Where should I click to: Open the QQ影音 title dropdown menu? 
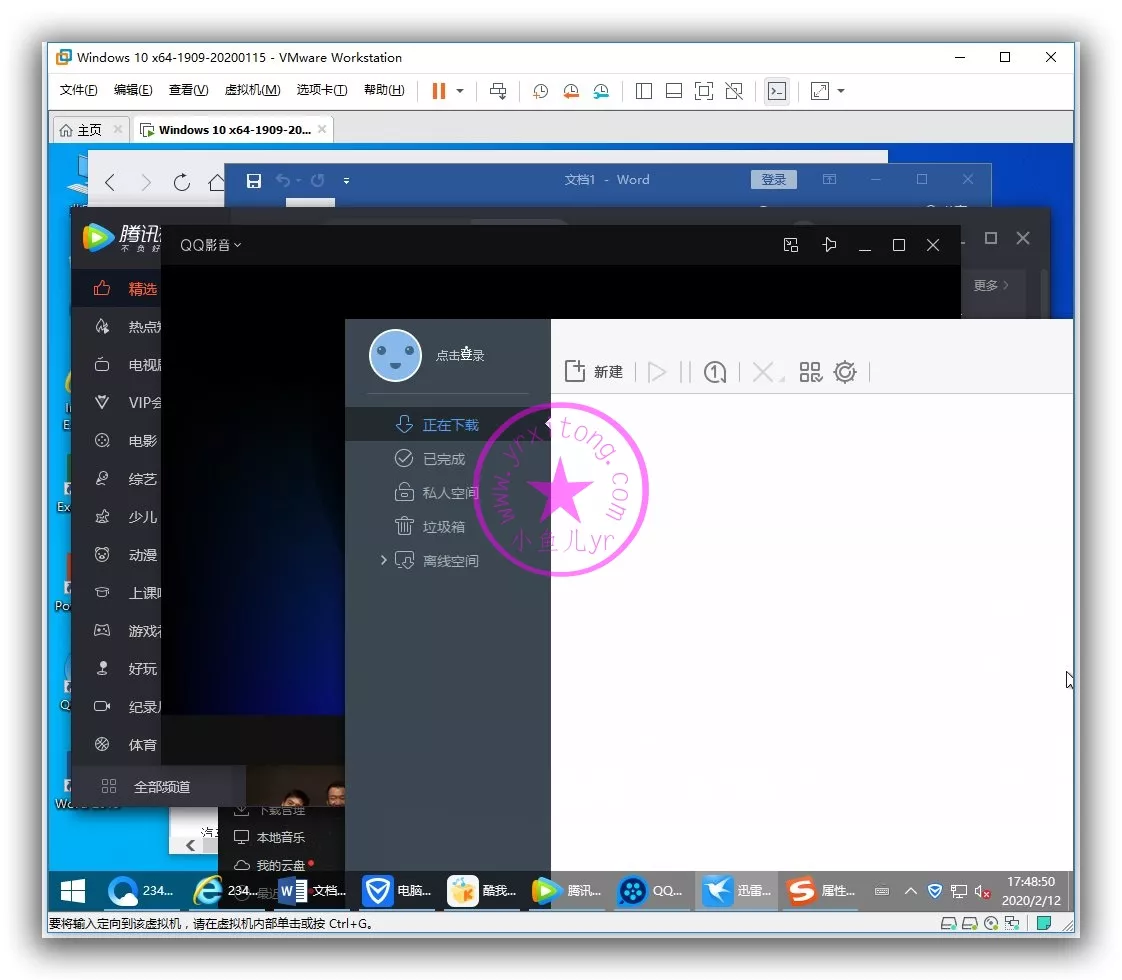point(210,245)
